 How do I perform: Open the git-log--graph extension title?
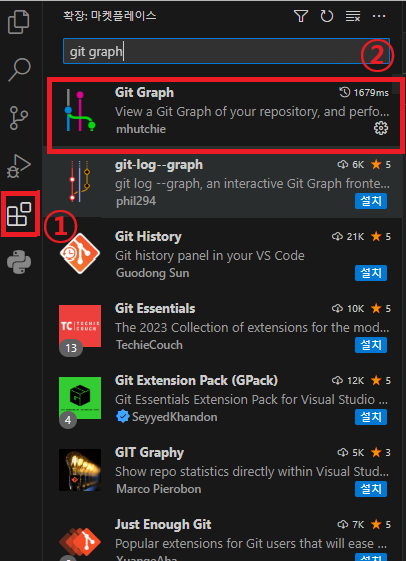(x=159, y=165)
